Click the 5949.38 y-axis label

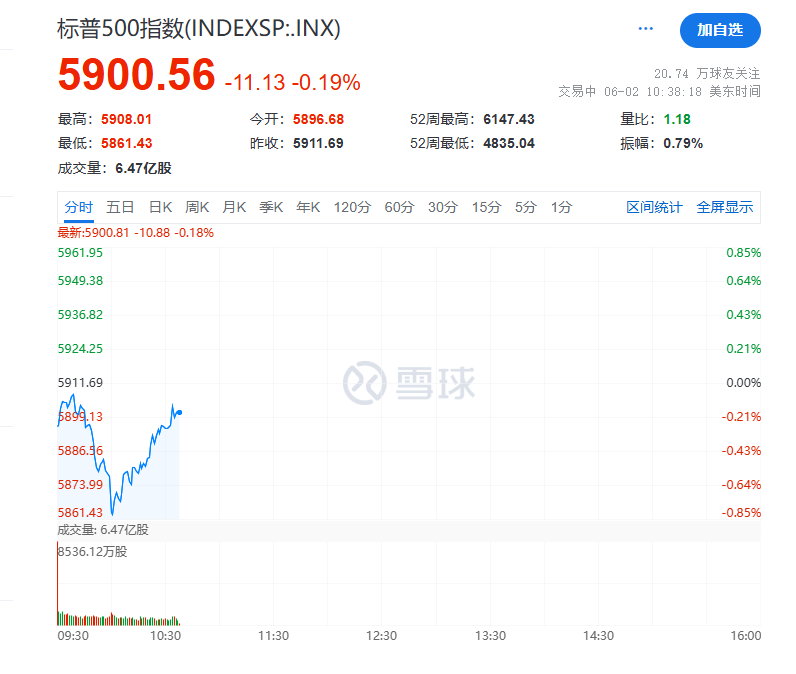(x=80, y=281)
